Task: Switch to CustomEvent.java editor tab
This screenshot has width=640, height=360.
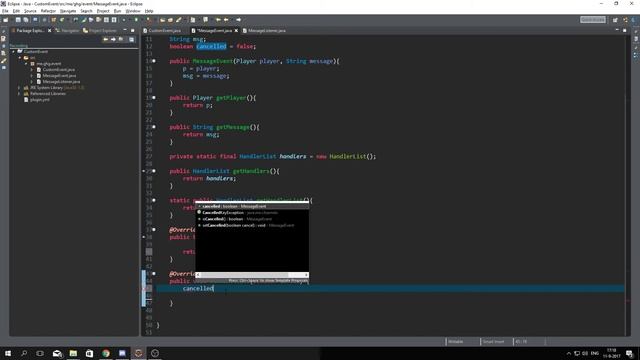Action: 162,31
